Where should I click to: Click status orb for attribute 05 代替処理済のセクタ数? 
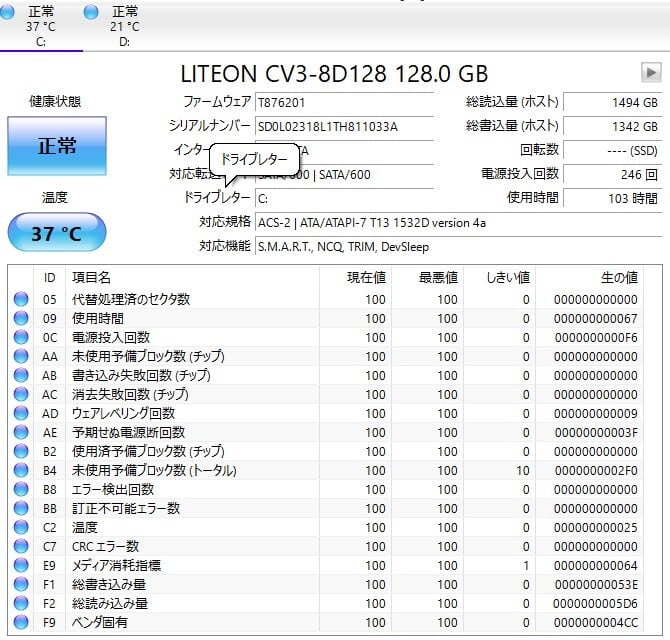(x=21, y=300)
